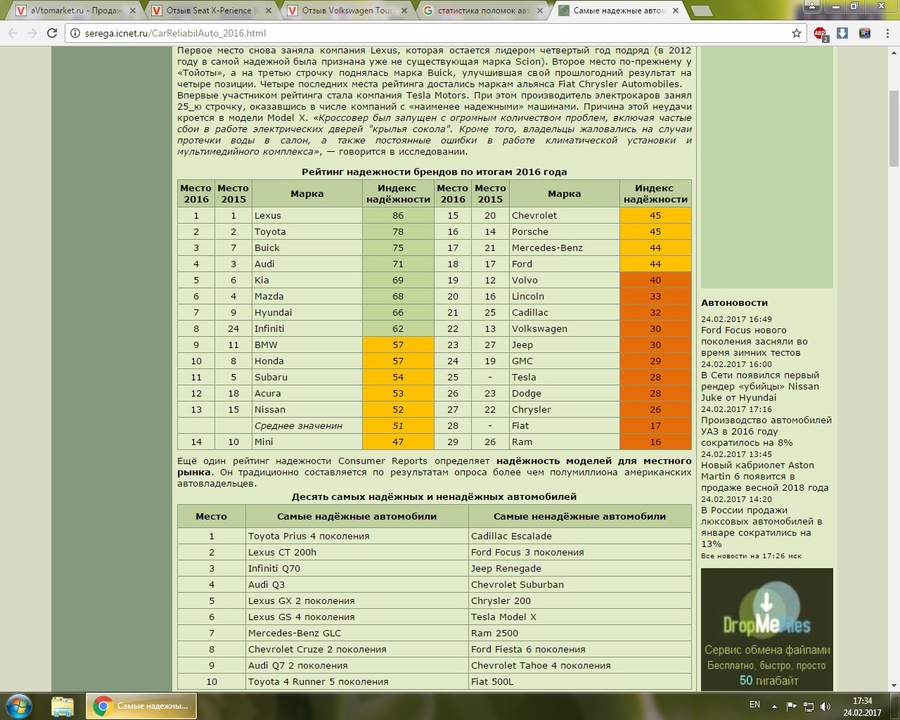Close the Volkswagen Touran review tab

point(404,10)
